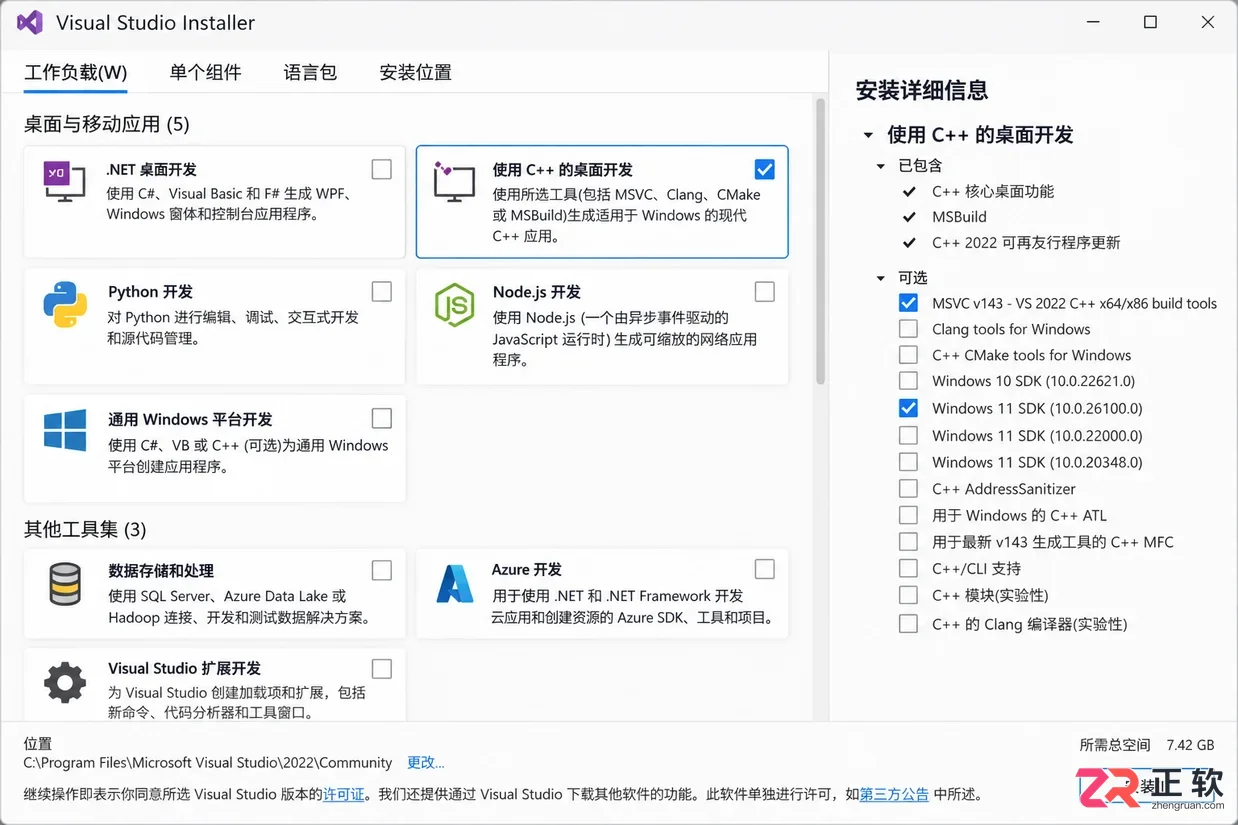Click the database icon for 数据存储和处理
This screenshot has height=825, width=1238.
click(x=65, y=584)
